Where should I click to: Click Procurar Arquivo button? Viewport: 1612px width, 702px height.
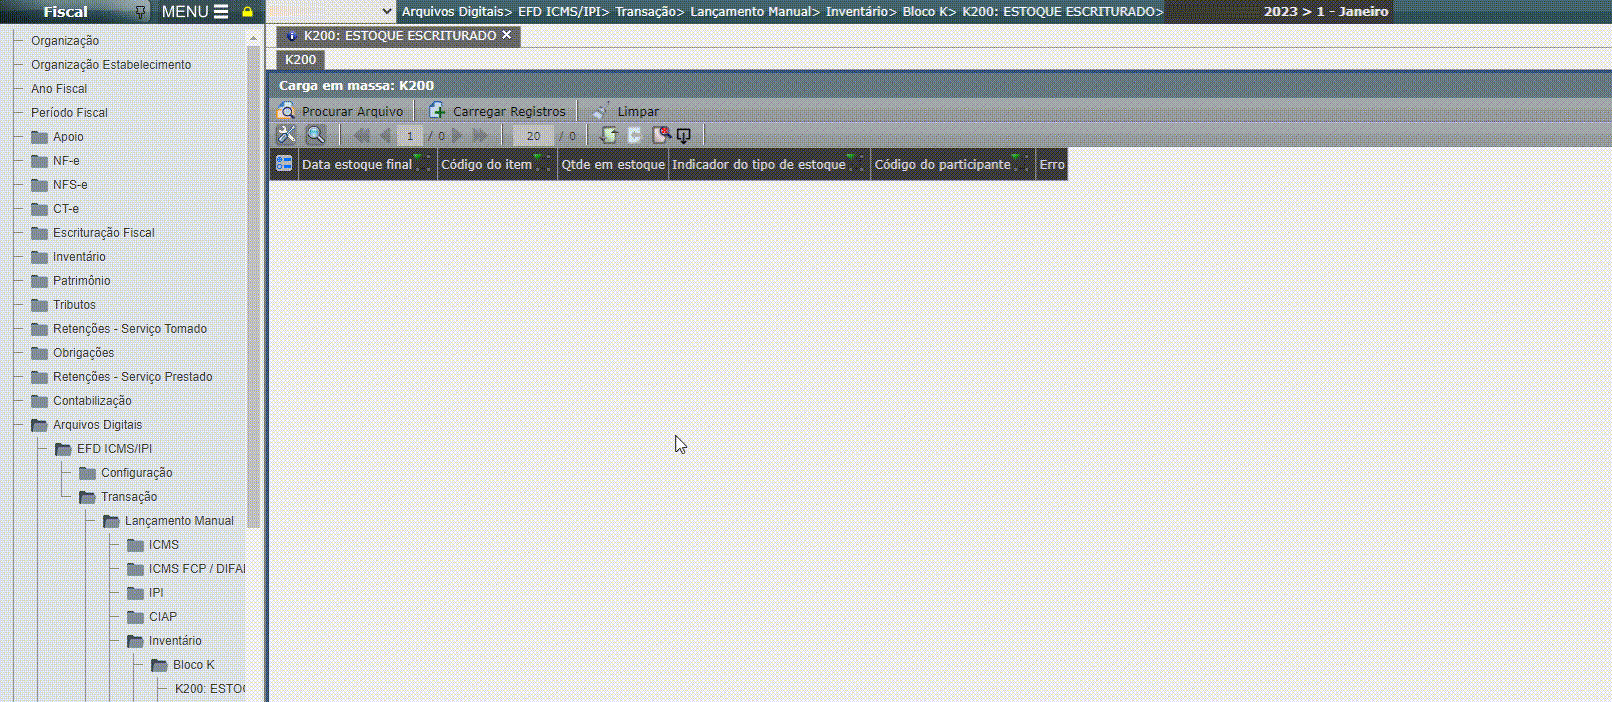pos(341,111)
